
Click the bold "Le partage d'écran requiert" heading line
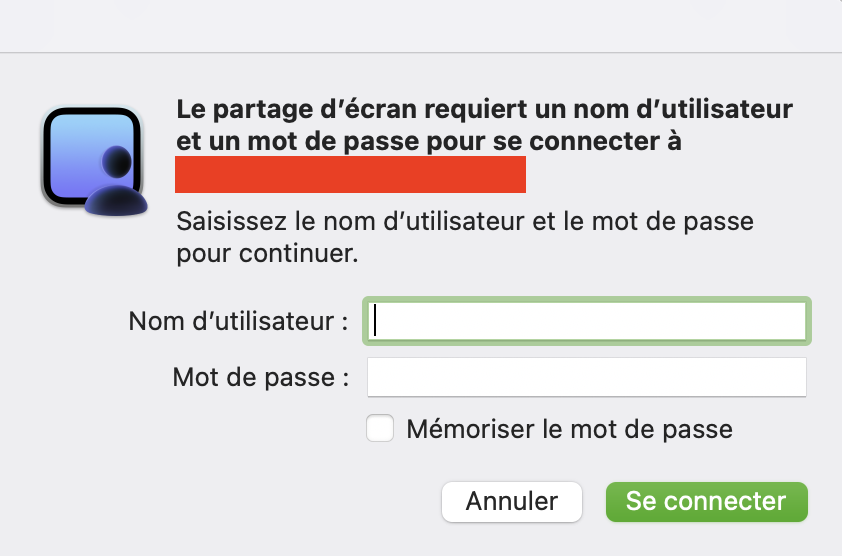[x=484, y=109]
